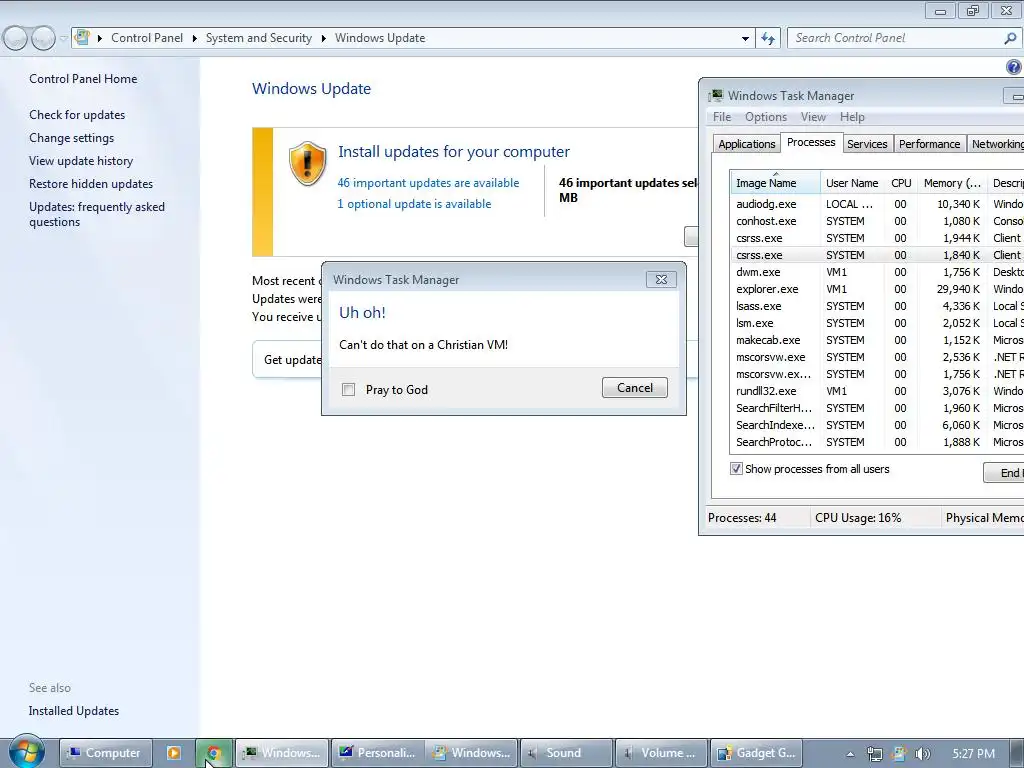The image size is (1024, 768).
Task: Switch to Windows Task Manager taskbar button
Action: point(283,753)
